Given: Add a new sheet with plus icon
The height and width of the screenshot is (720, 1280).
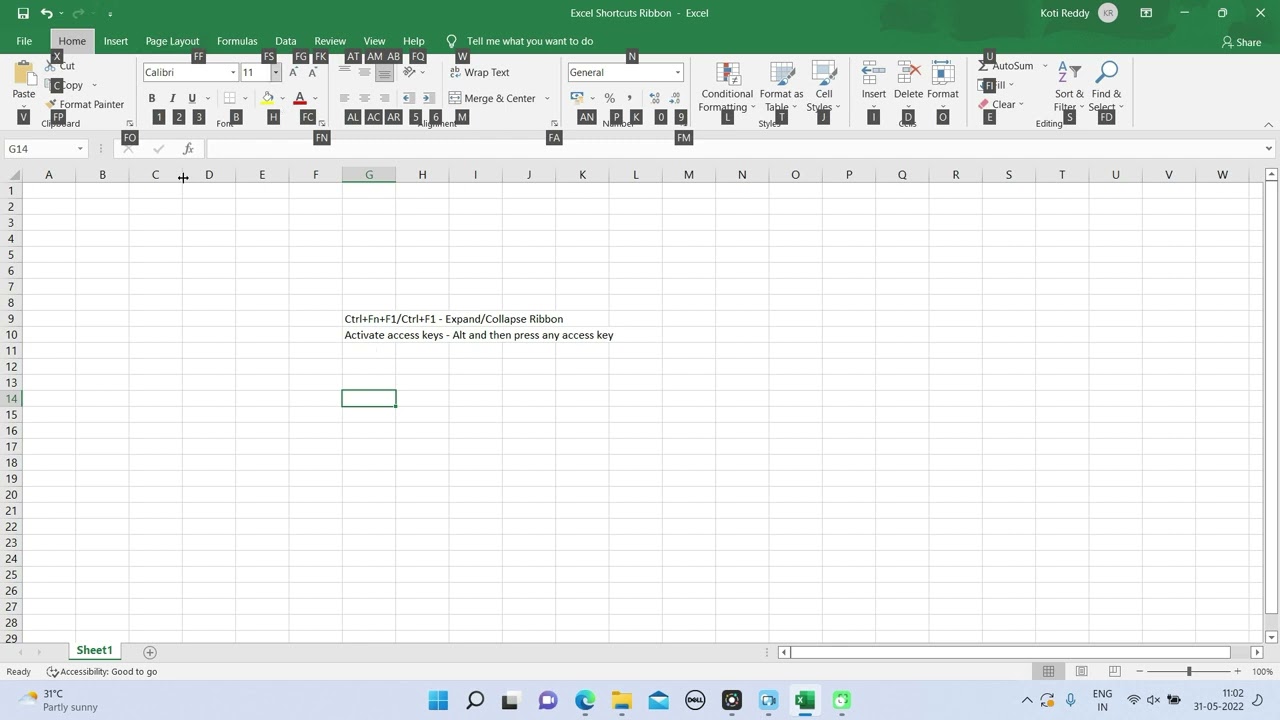Looking at the screenshot, I should pos(150,652).
